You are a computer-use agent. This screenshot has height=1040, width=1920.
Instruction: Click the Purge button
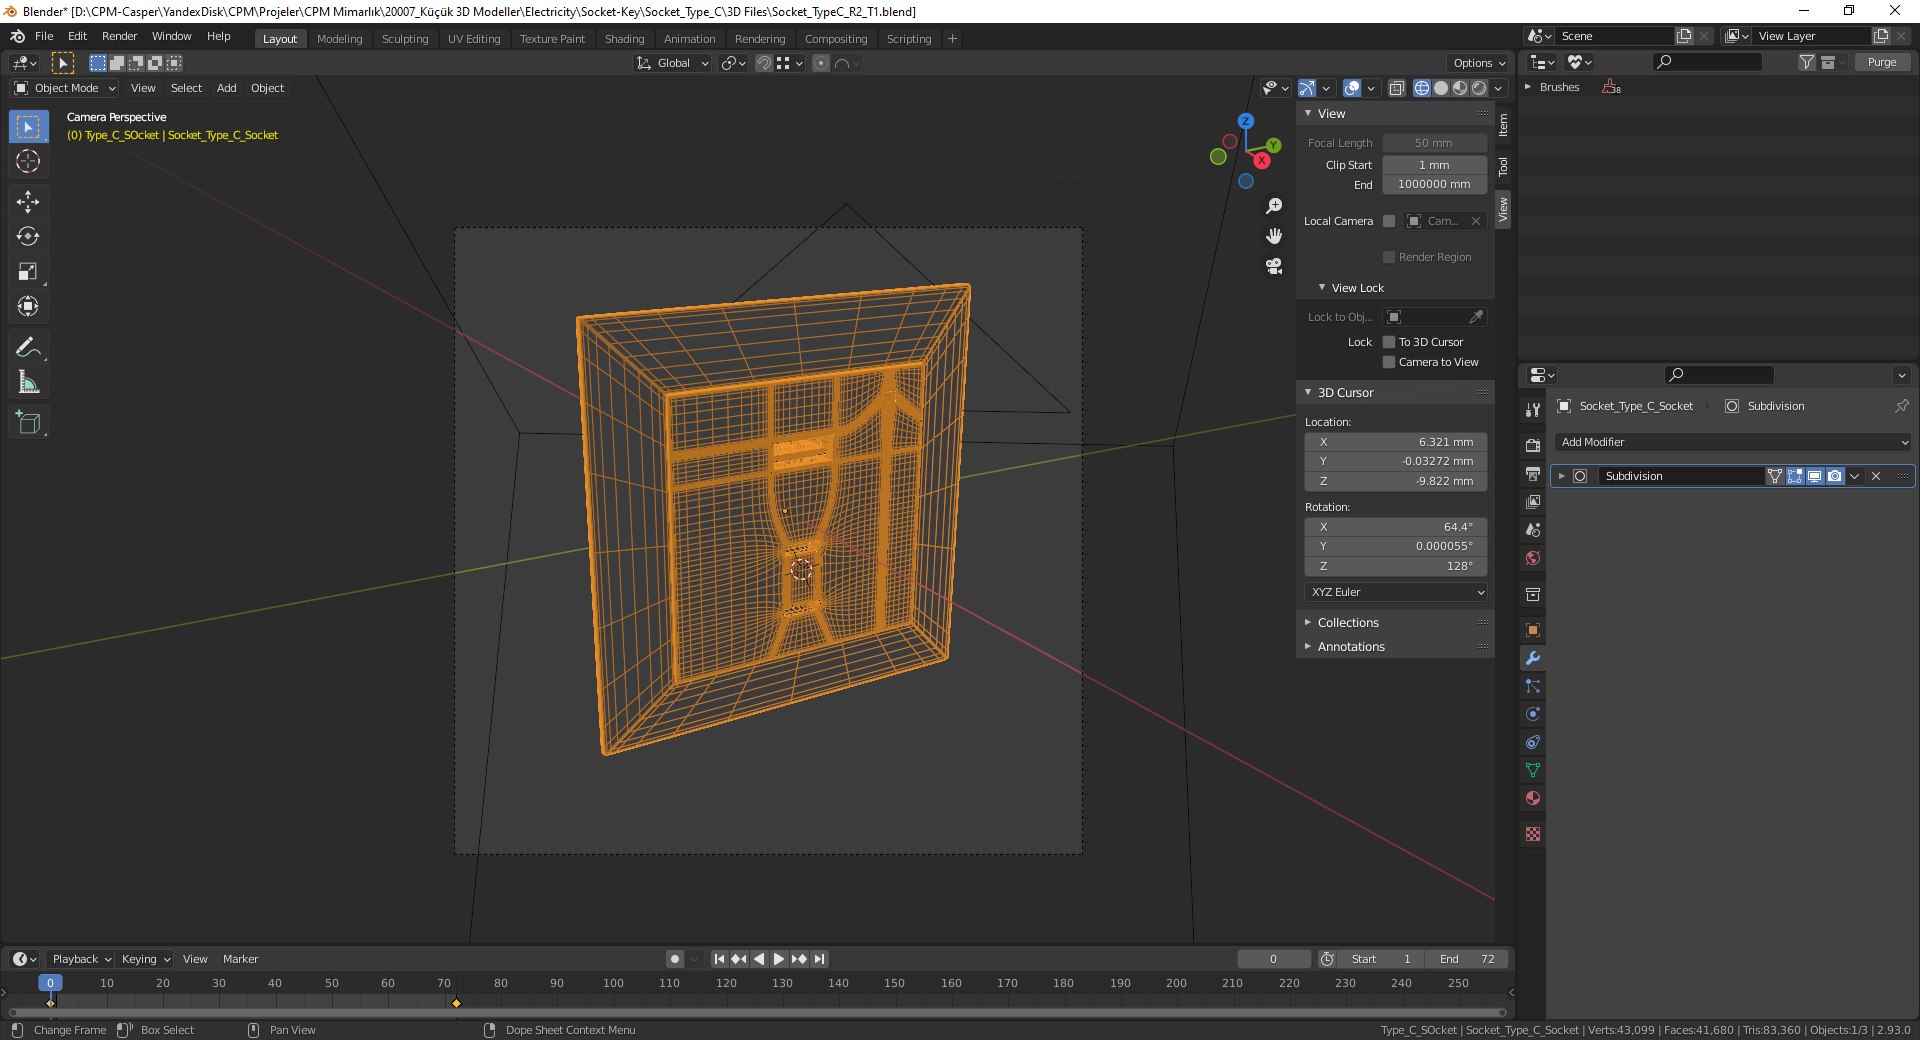pos(1881,62)
